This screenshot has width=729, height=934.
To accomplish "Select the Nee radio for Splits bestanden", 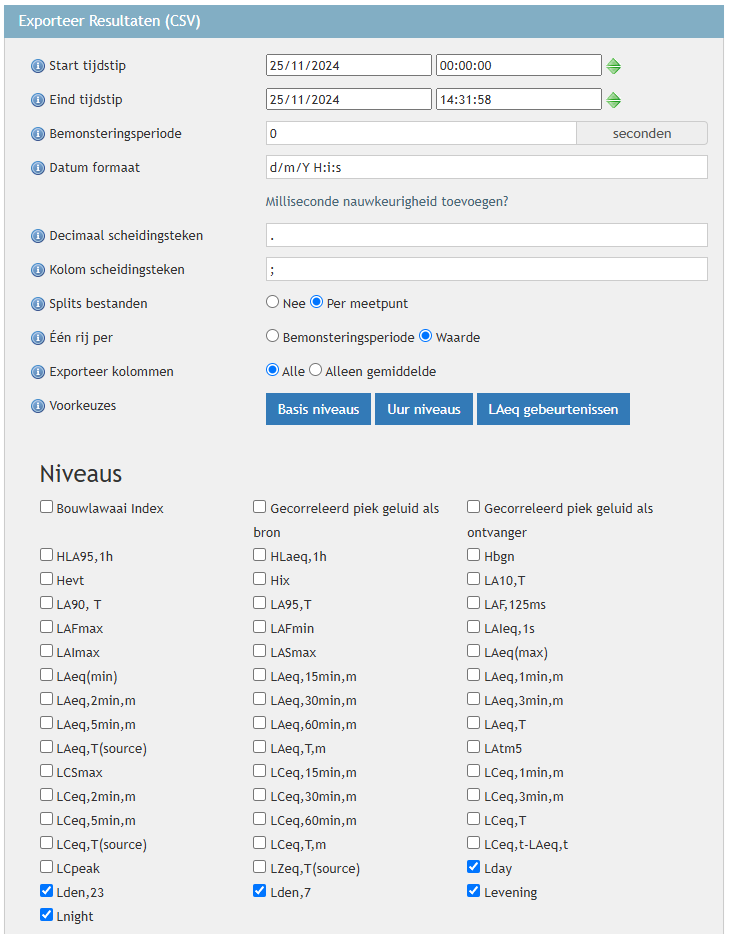I will tap(272, 302).
